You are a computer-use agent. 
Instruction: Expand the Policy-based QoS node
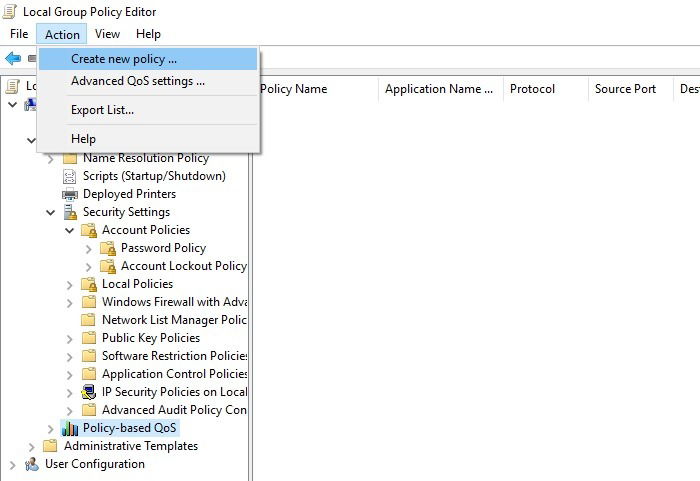point(50,429)
